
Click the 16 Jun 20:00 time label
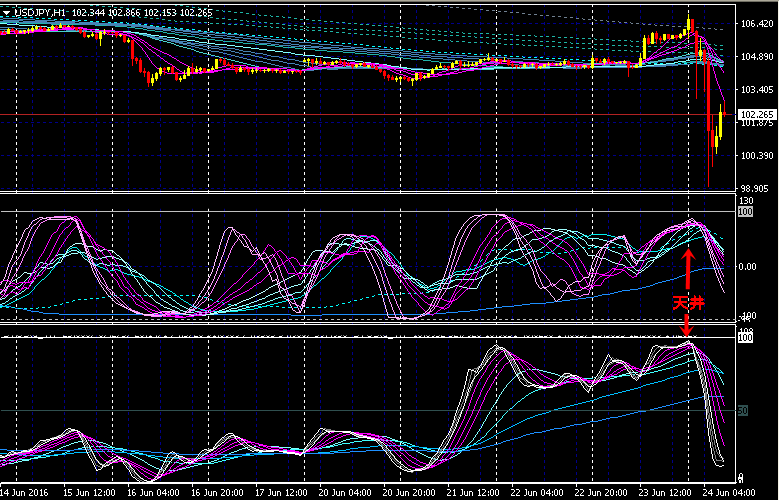tap(218, 493)
